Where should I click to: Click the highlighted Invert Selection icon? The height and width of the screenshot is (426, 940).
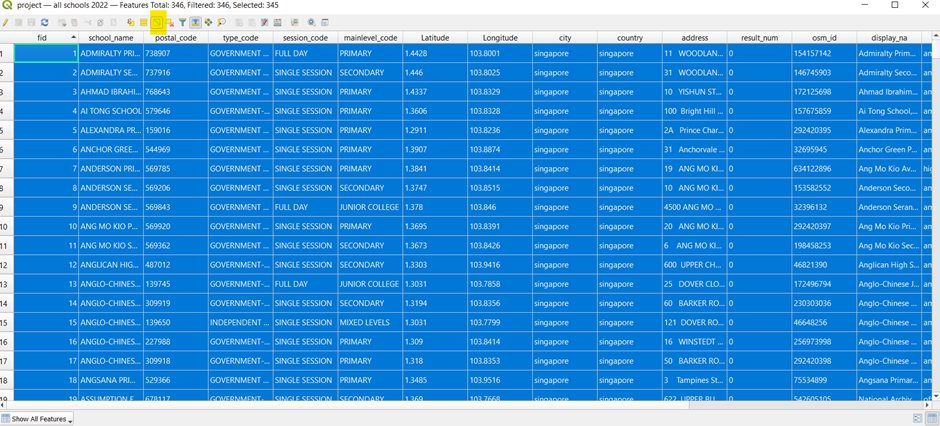[x=157, y=22]
